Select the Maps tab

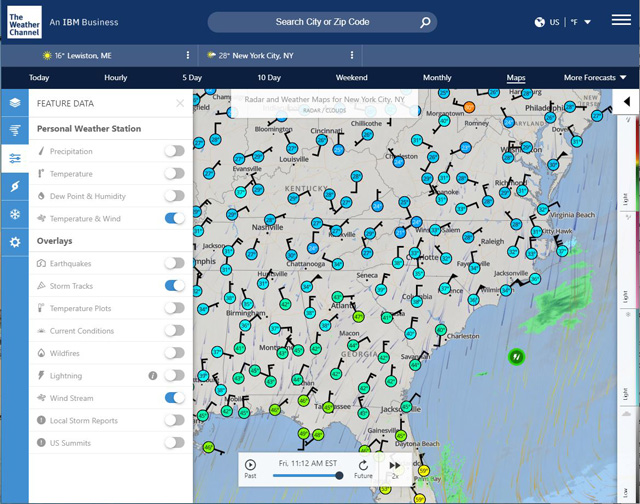click(516, 78)
